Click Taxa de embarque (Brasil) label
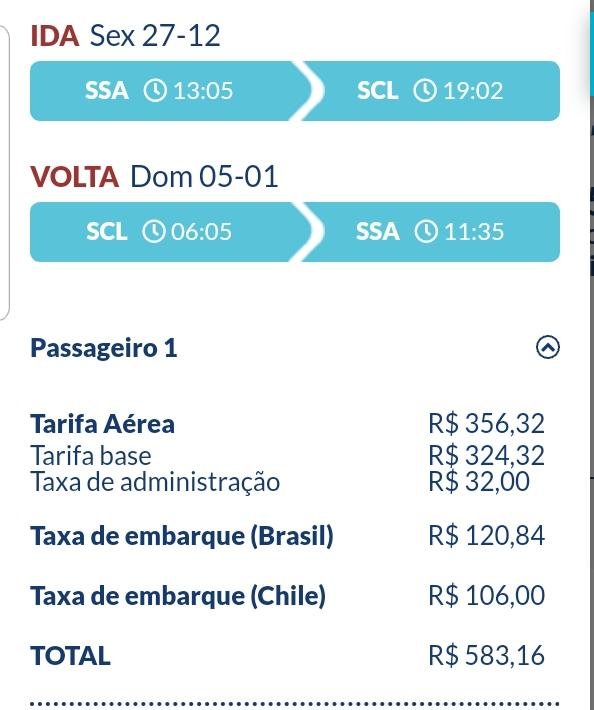 click(x=182, y=536)
